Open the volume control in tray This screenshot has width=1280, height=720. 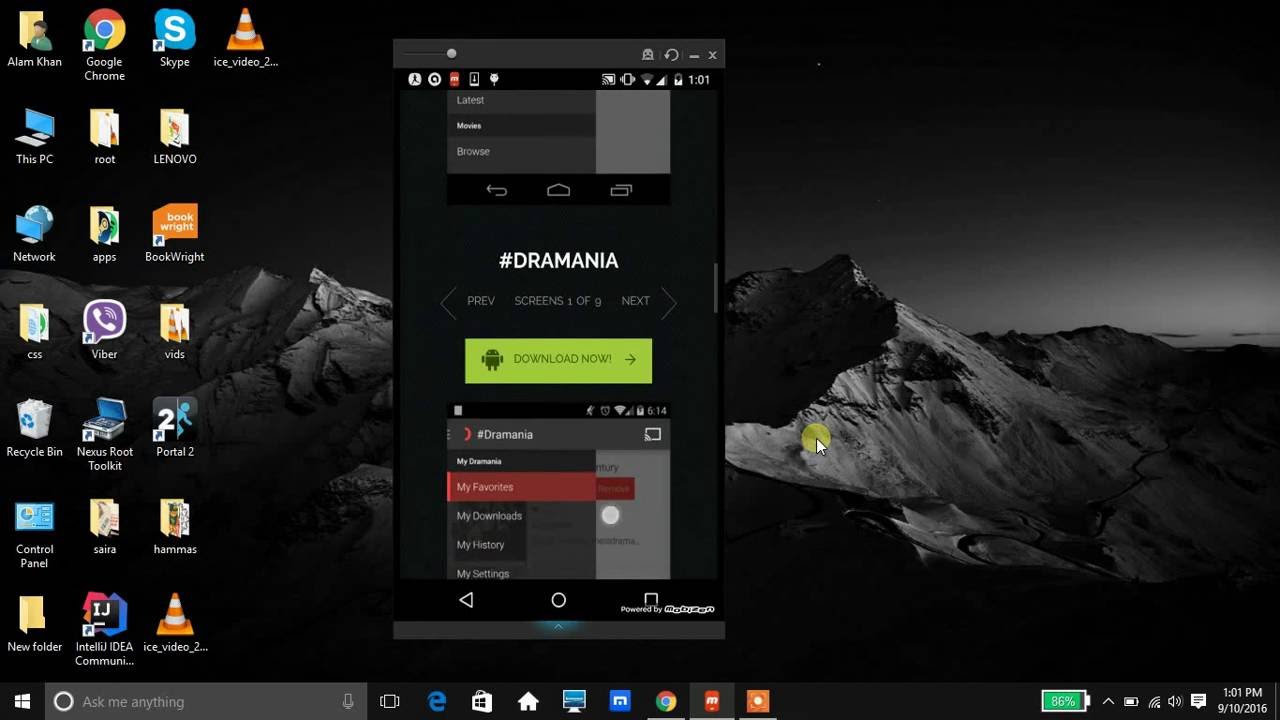pos(1175,701)
